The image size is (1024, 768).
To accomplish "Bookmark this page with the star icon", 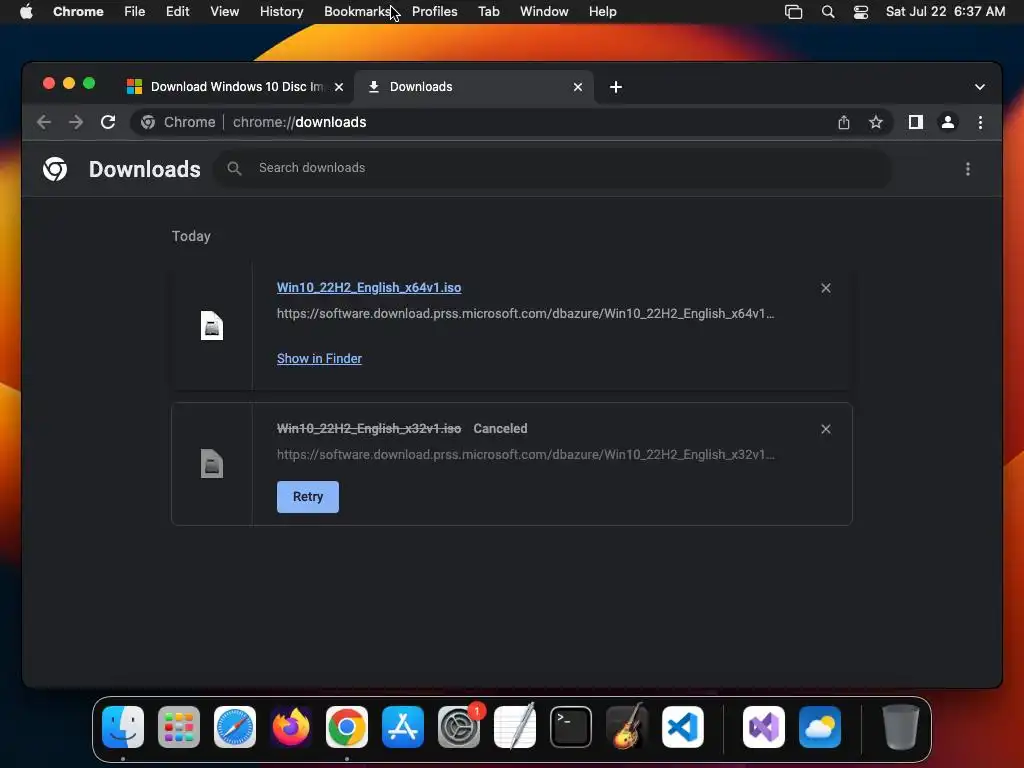I will coord(876,122).
